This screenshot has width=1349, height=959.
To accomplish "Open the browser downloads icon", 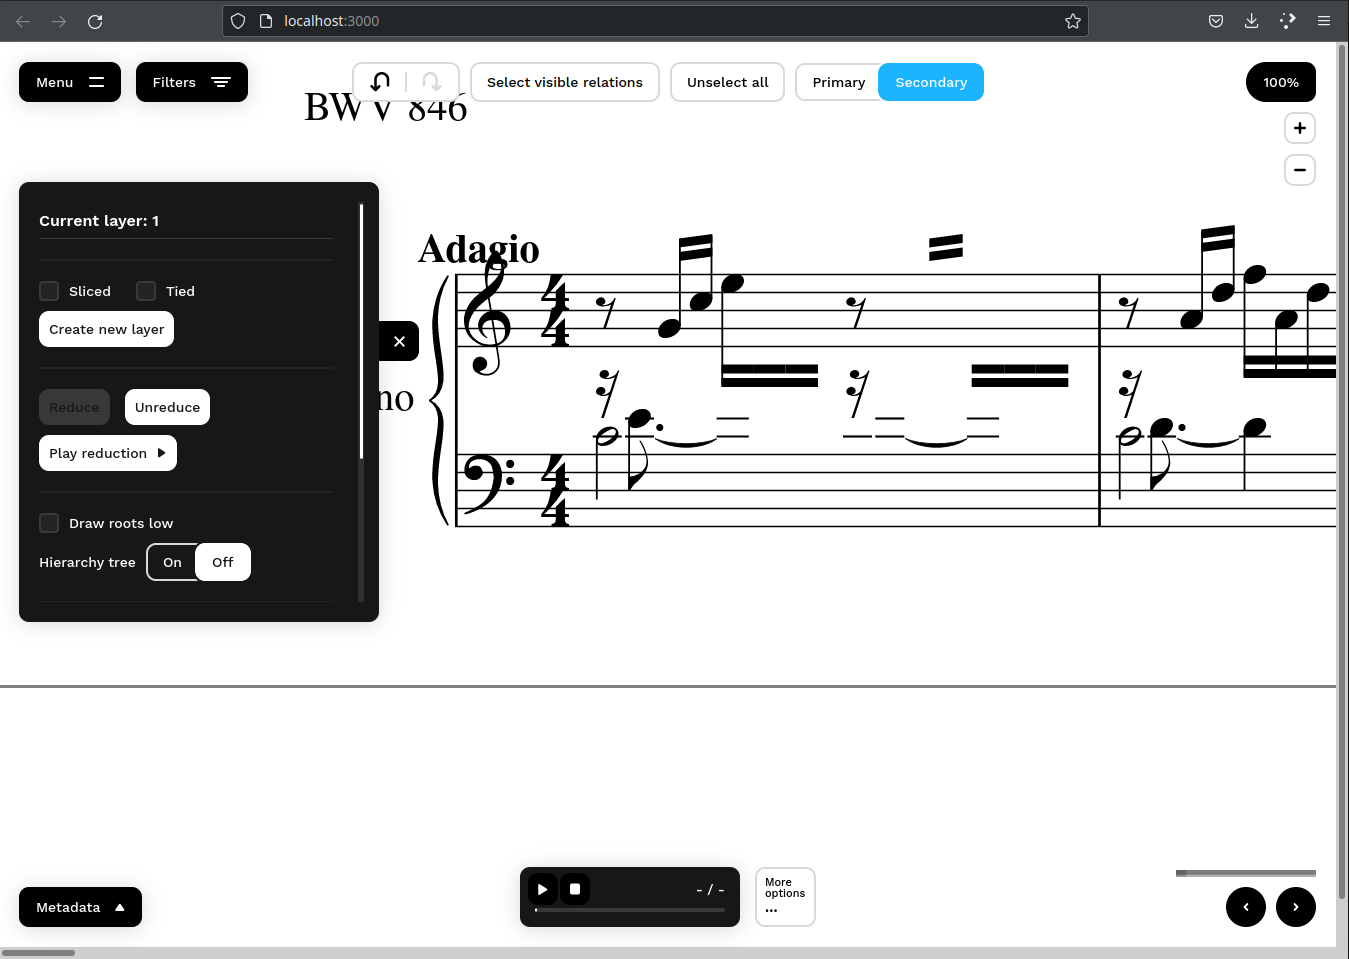I will (x=1251, y=21).
